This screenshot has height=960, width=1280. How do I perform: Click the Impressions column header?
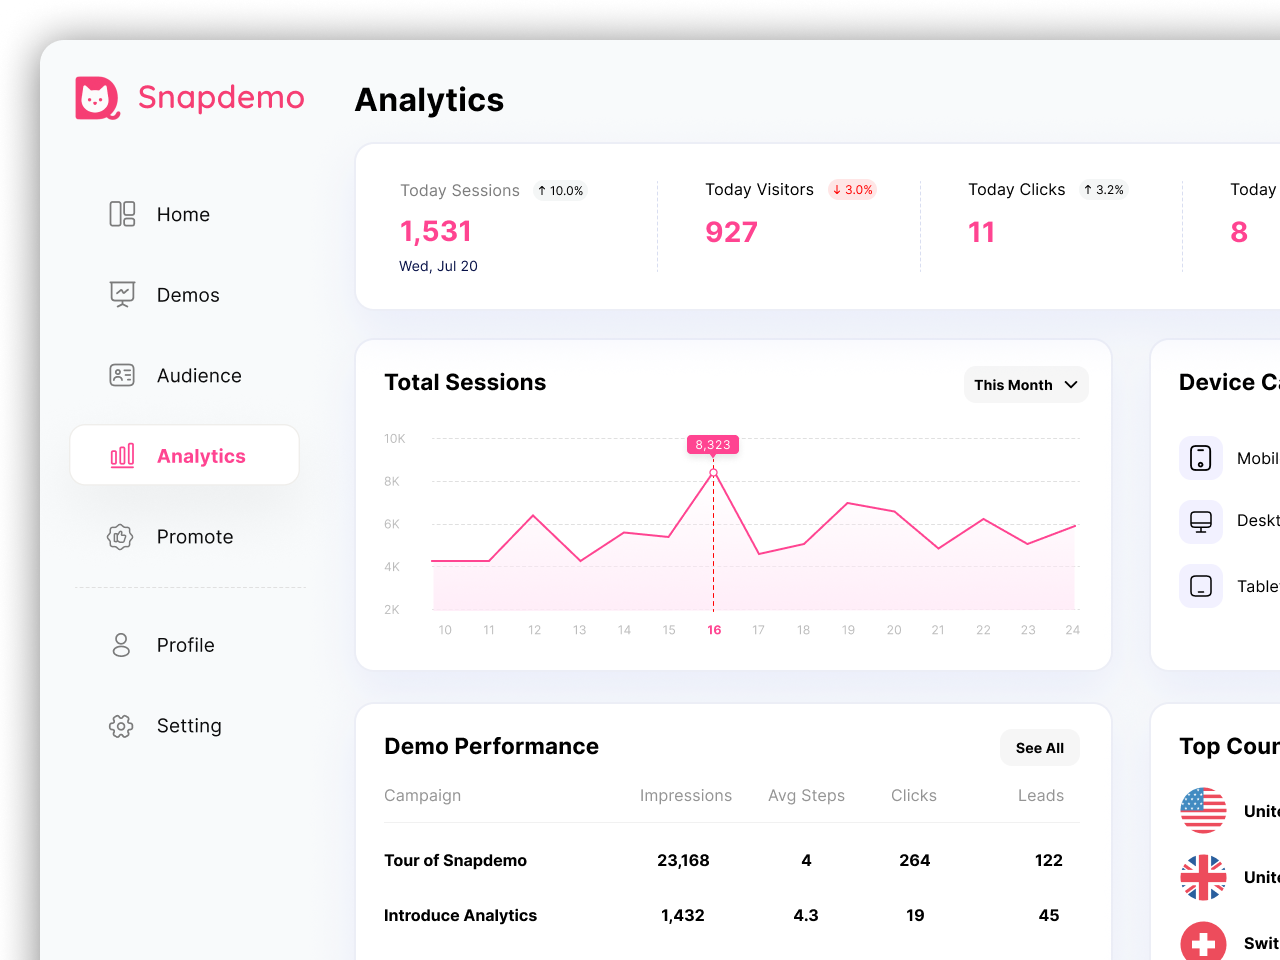pyautogui.click(x=686, y=796)
